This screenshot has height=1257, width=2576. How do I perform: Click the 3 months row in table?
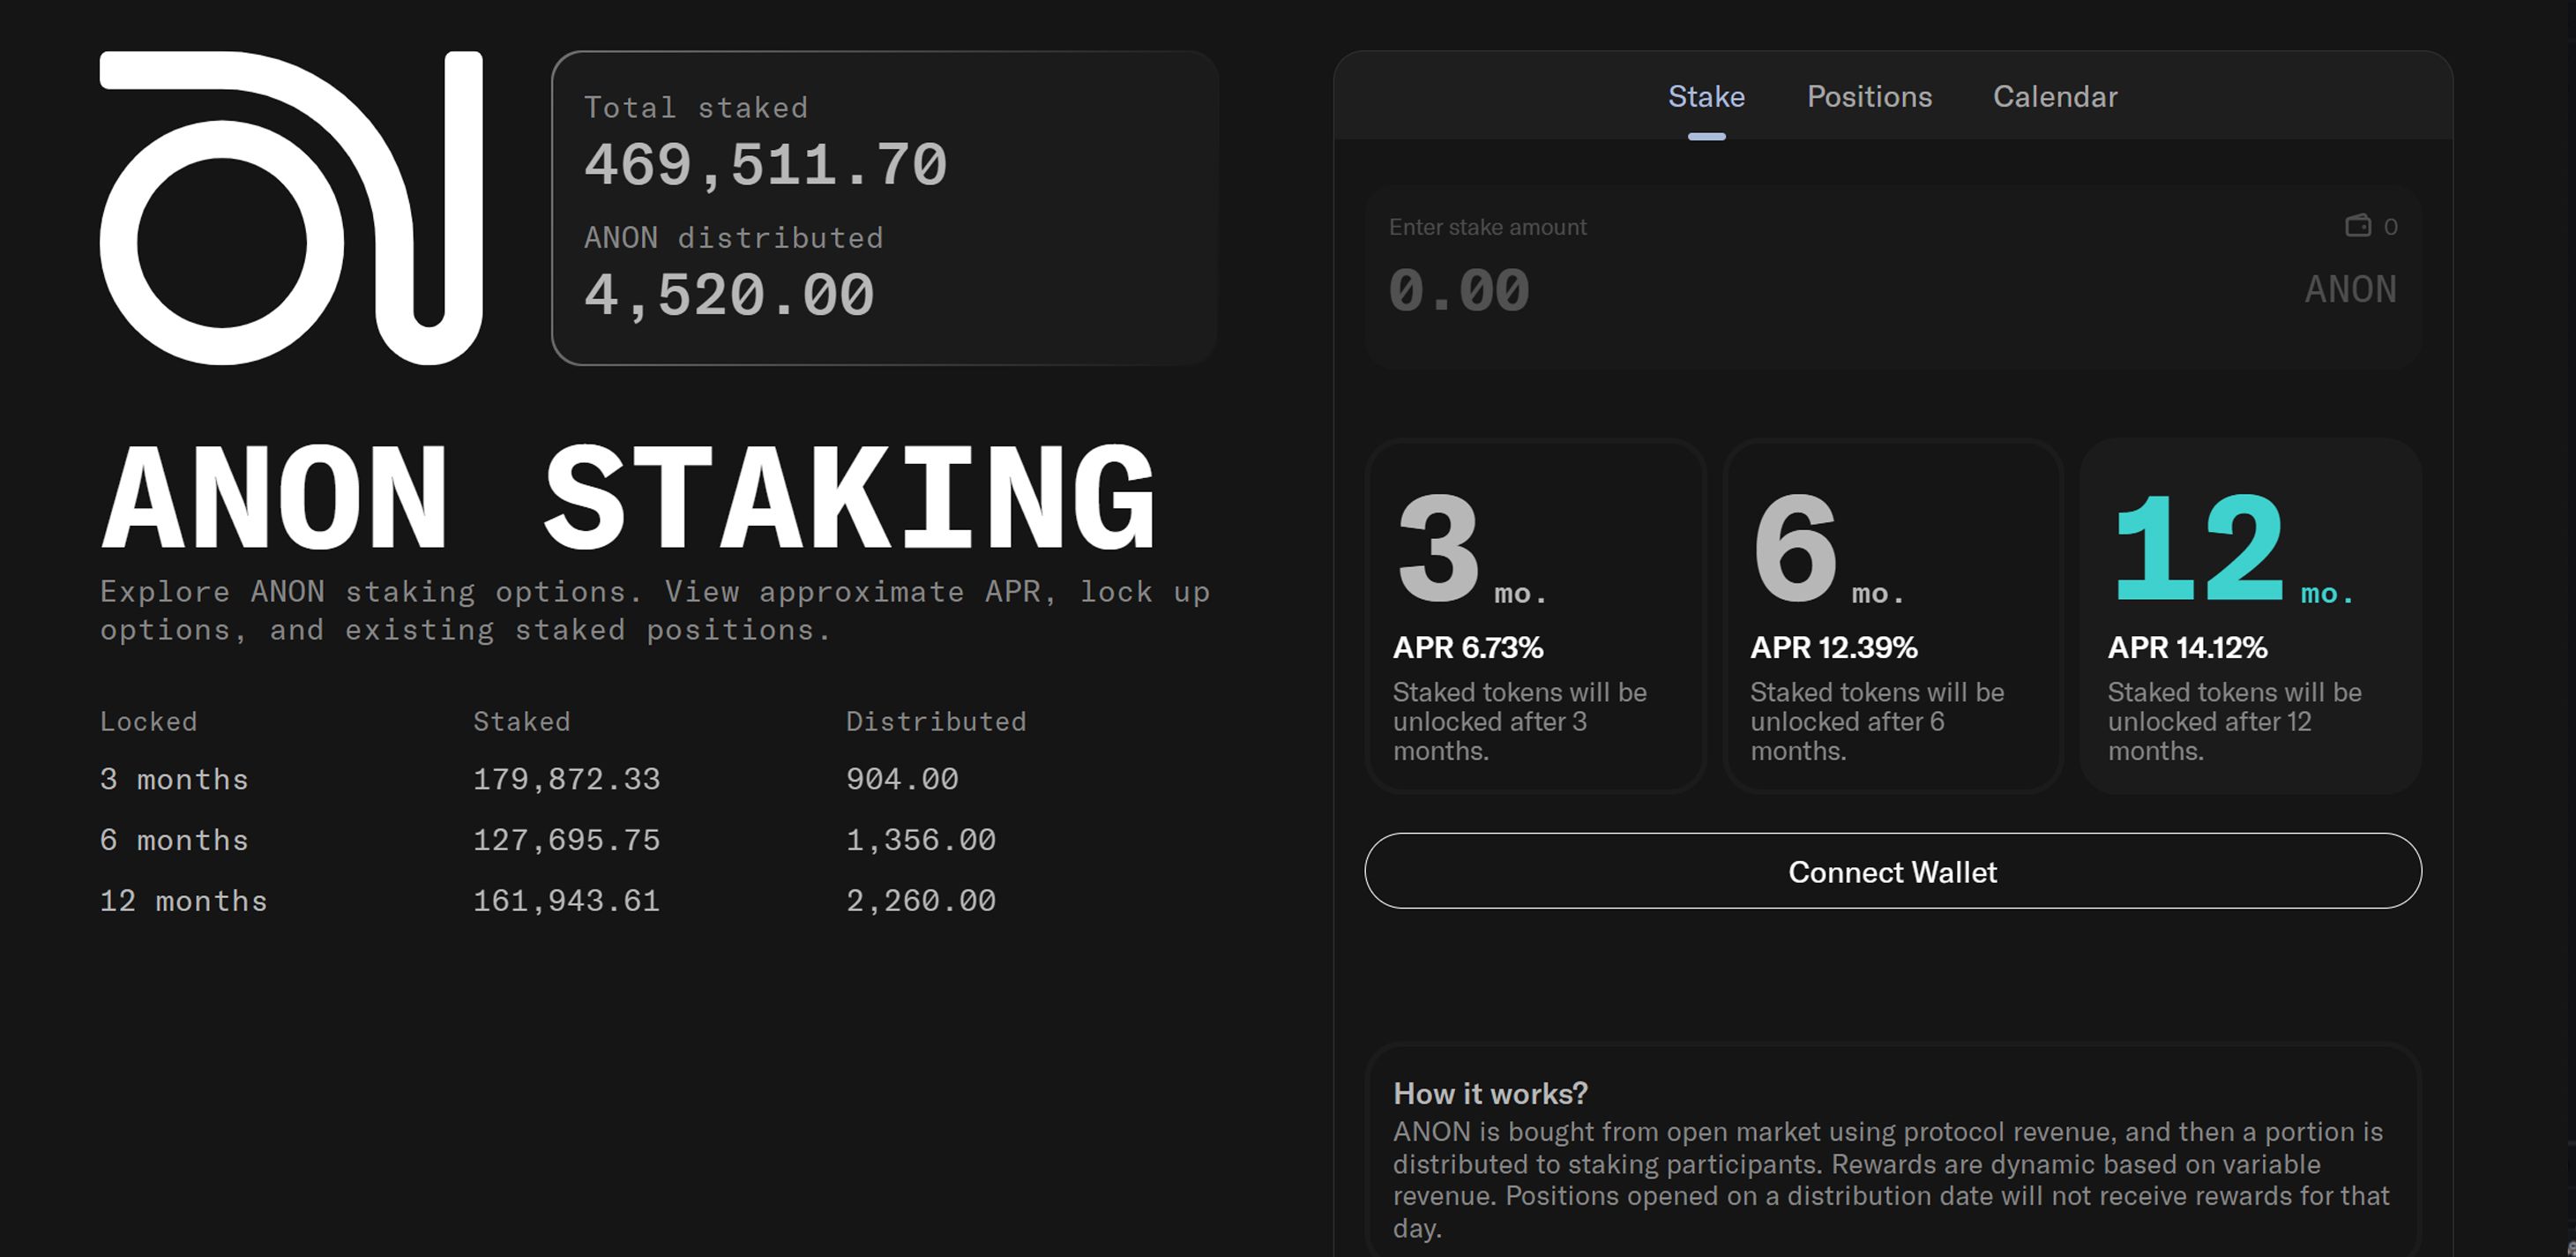pos(174,779)
